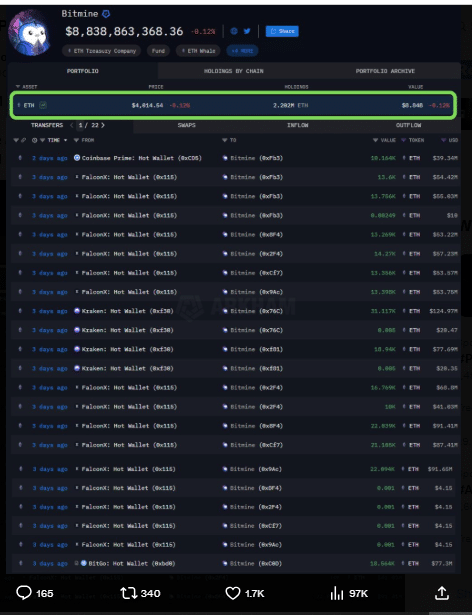
Task: Open Bitmine's Twitter bird icon
Action: coord(247,31)
